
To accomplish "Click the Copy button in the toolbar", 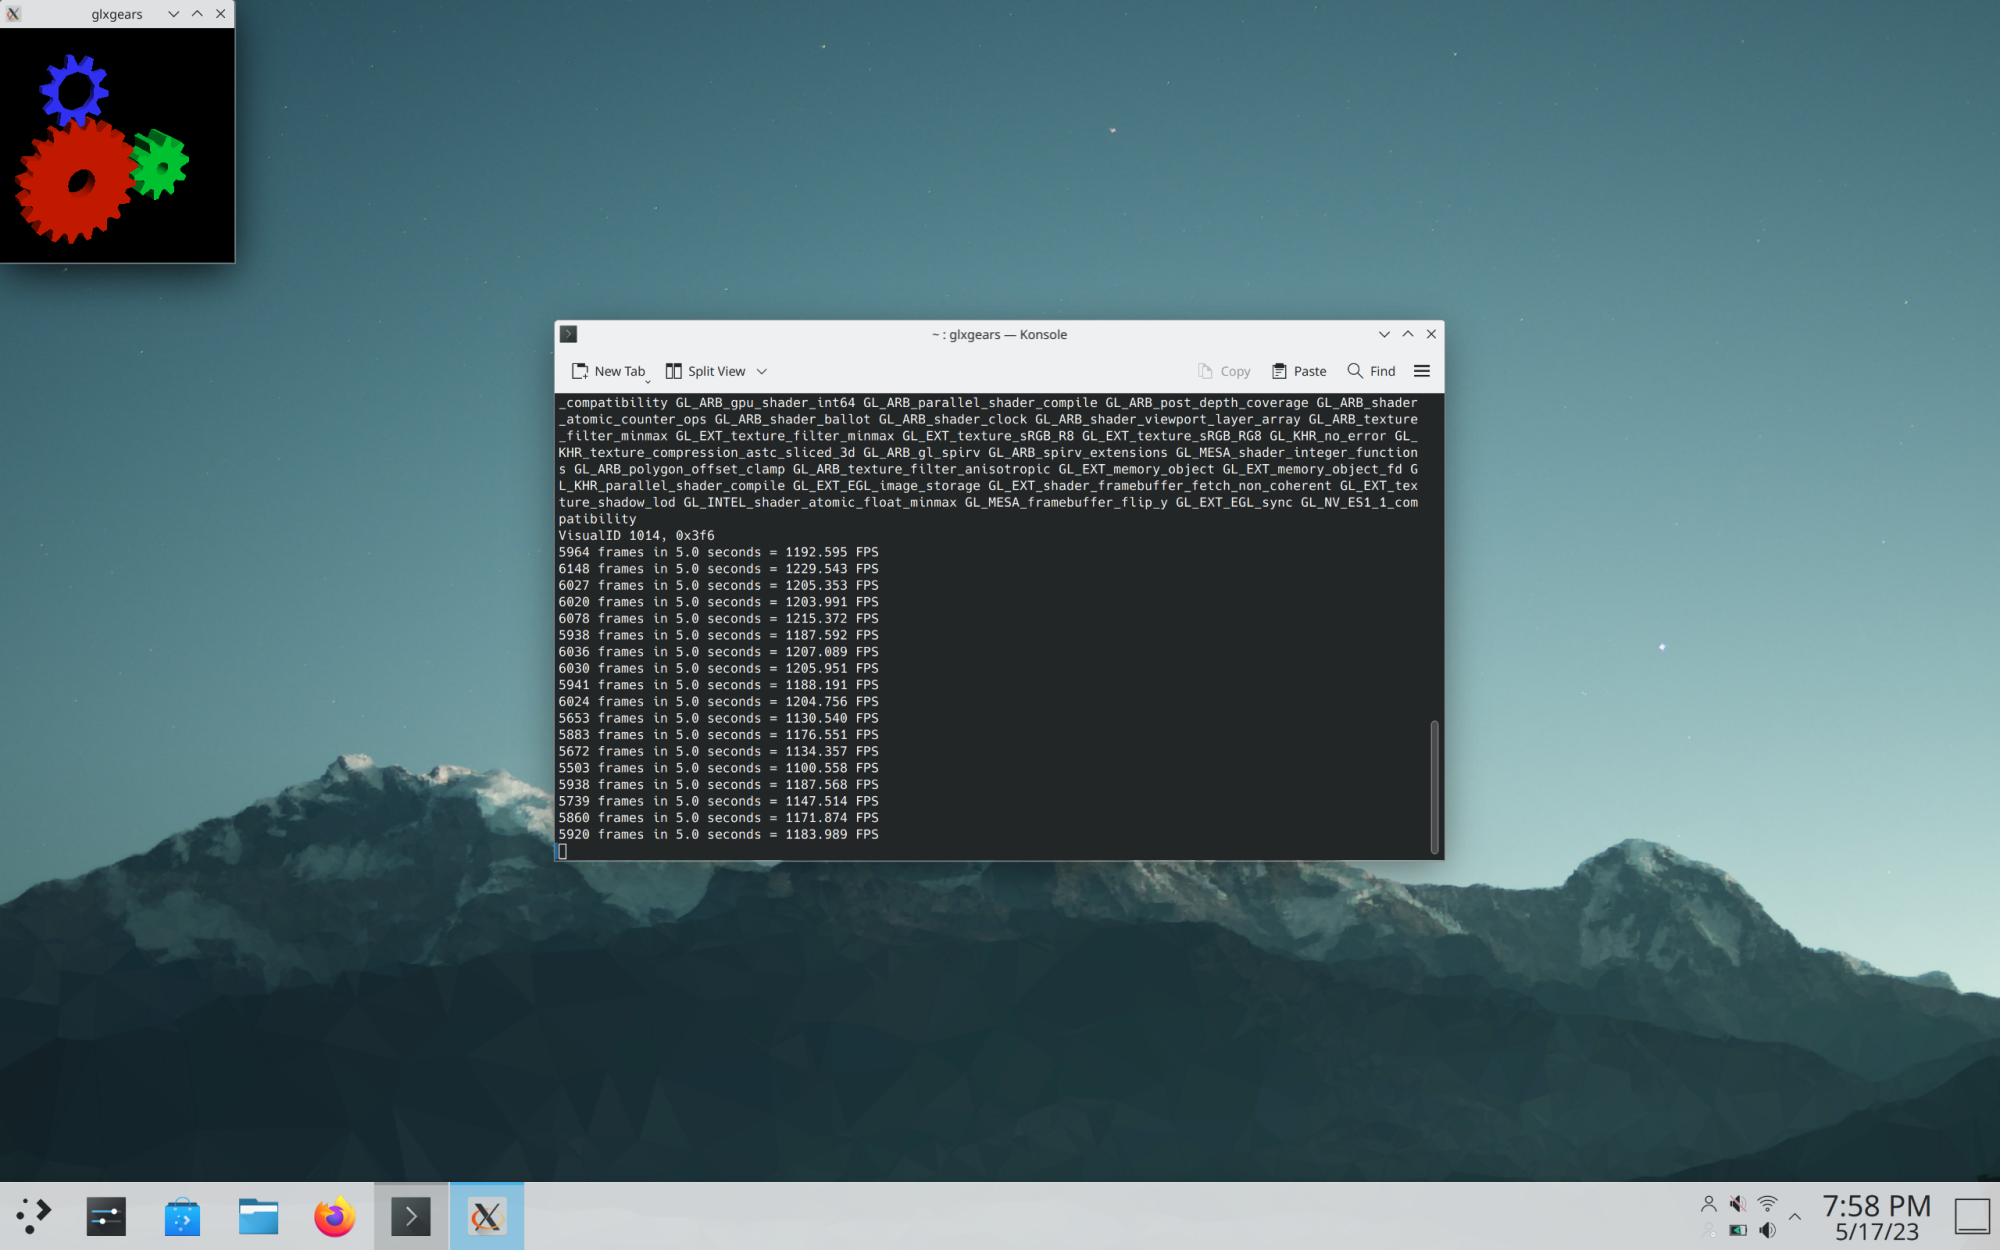I will (1224, 371).
